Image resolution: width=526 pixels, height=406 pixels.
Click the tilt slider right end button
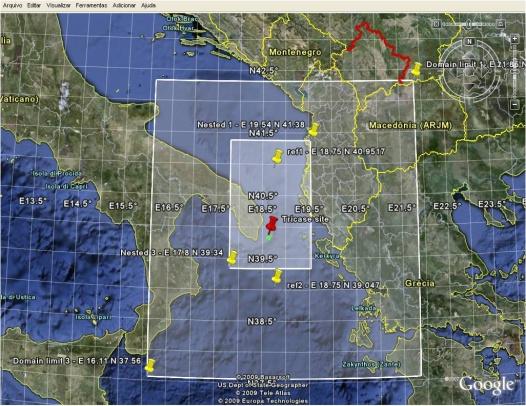point(501,24)
